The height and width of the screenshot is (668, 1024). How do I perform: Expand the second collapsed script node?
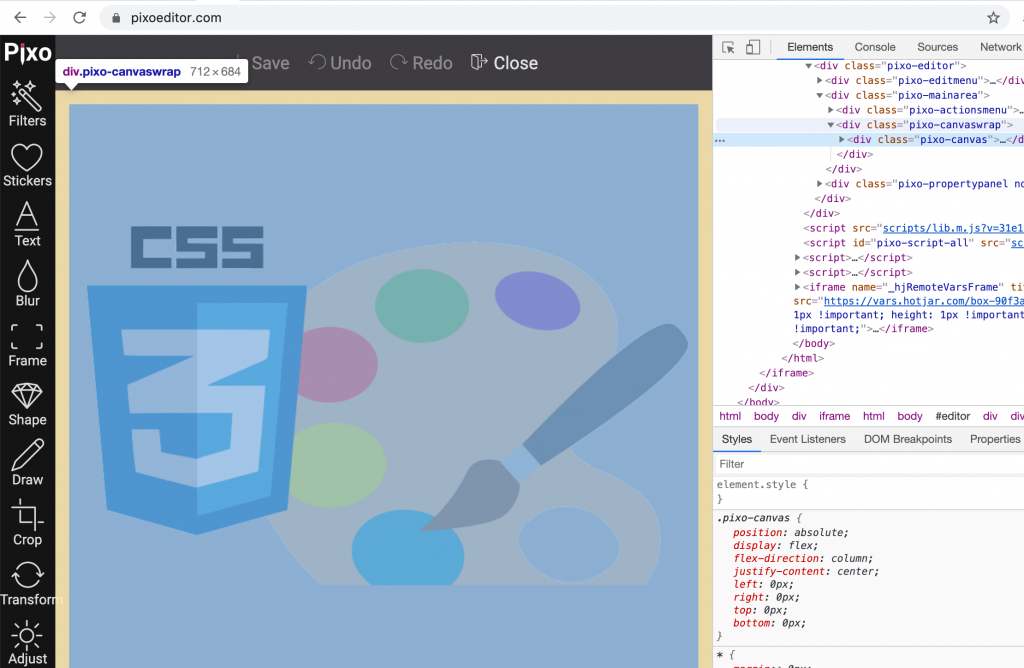[x=797, y=272]
